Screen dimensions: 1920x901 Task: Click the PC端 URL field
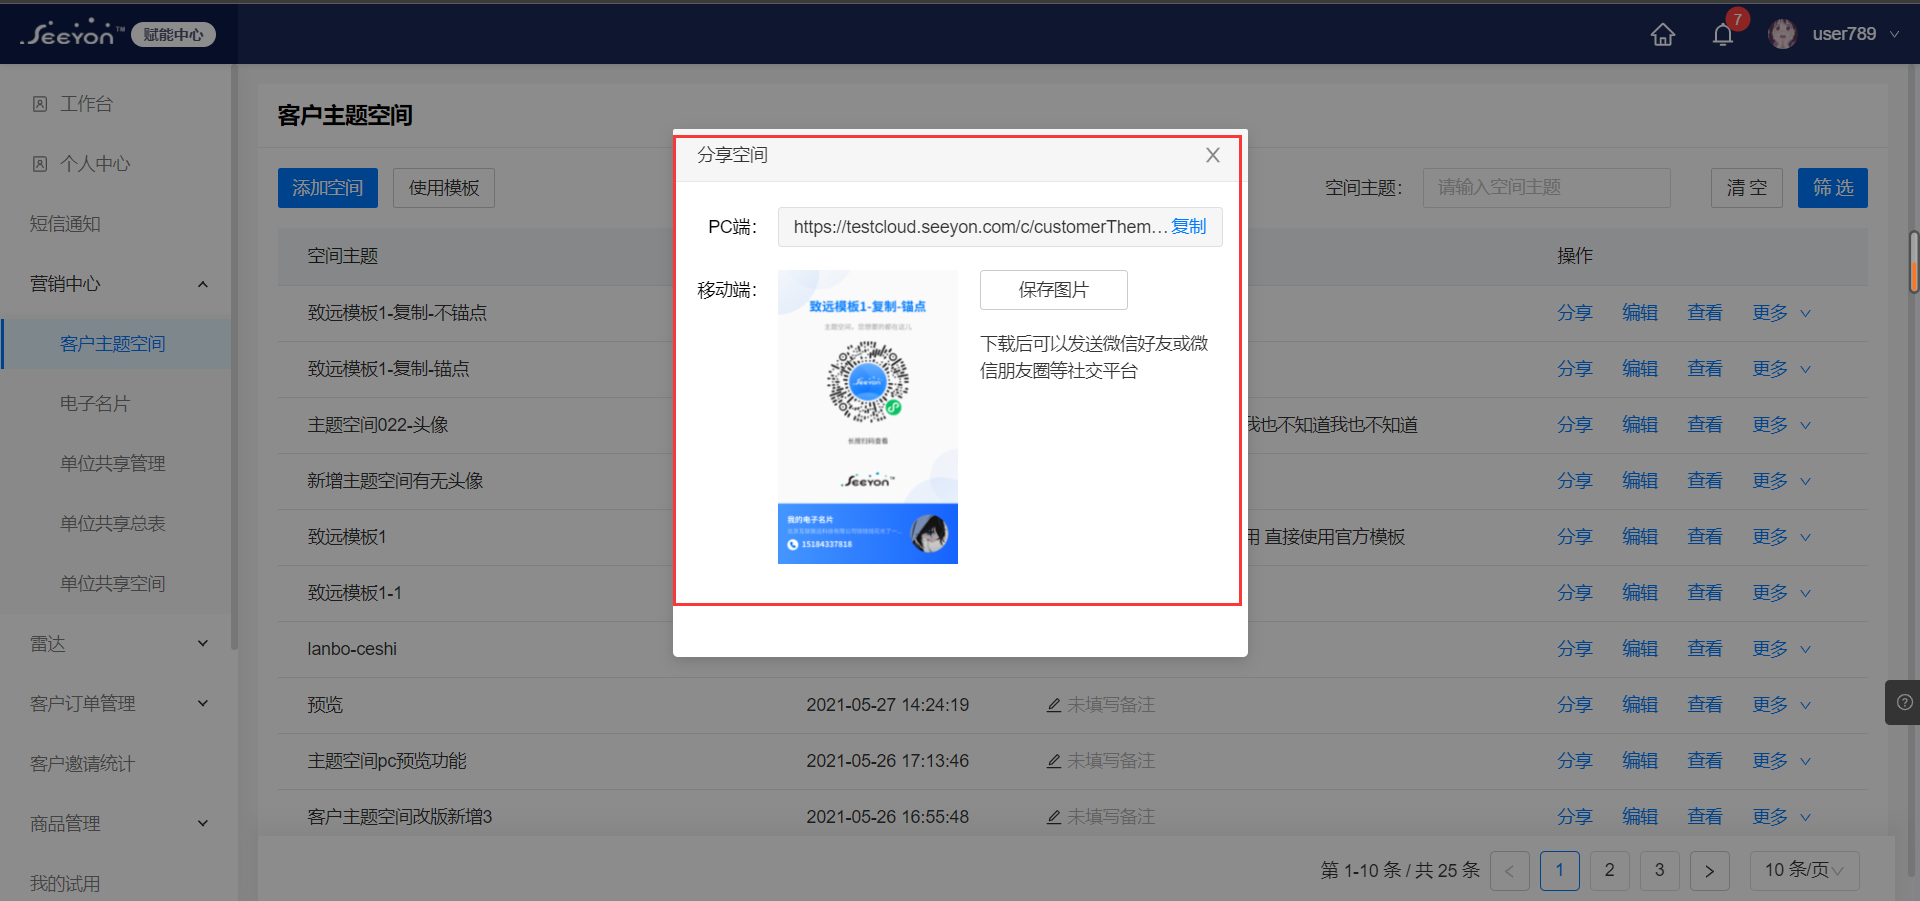tap(1000, 227)
